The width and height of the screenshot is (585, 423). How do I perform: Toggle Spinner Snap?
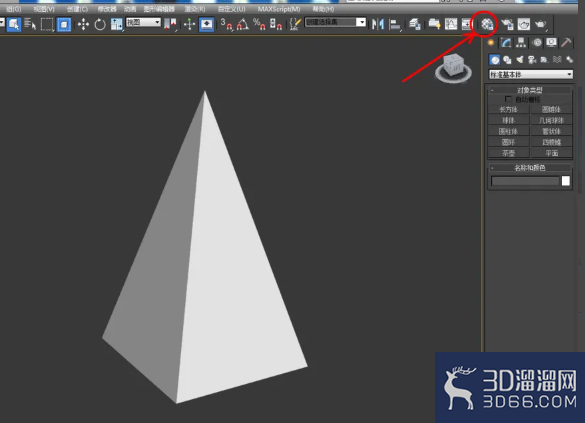tap(276, 25)
